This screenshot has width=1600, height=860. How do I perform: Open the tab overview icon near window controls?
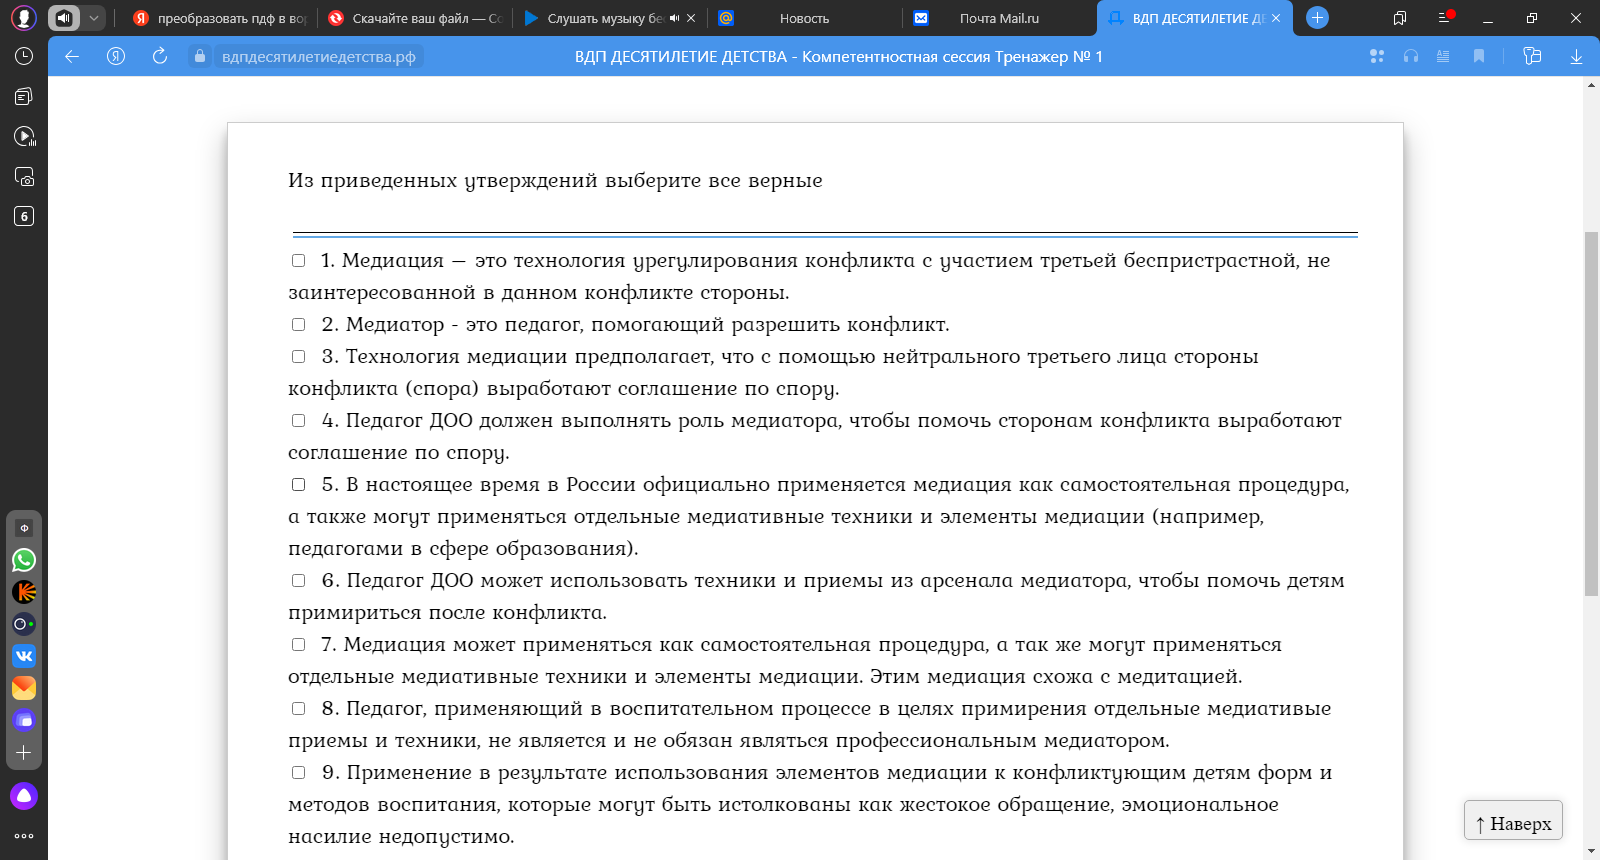pyautogui.click(x=1400, y=18)
